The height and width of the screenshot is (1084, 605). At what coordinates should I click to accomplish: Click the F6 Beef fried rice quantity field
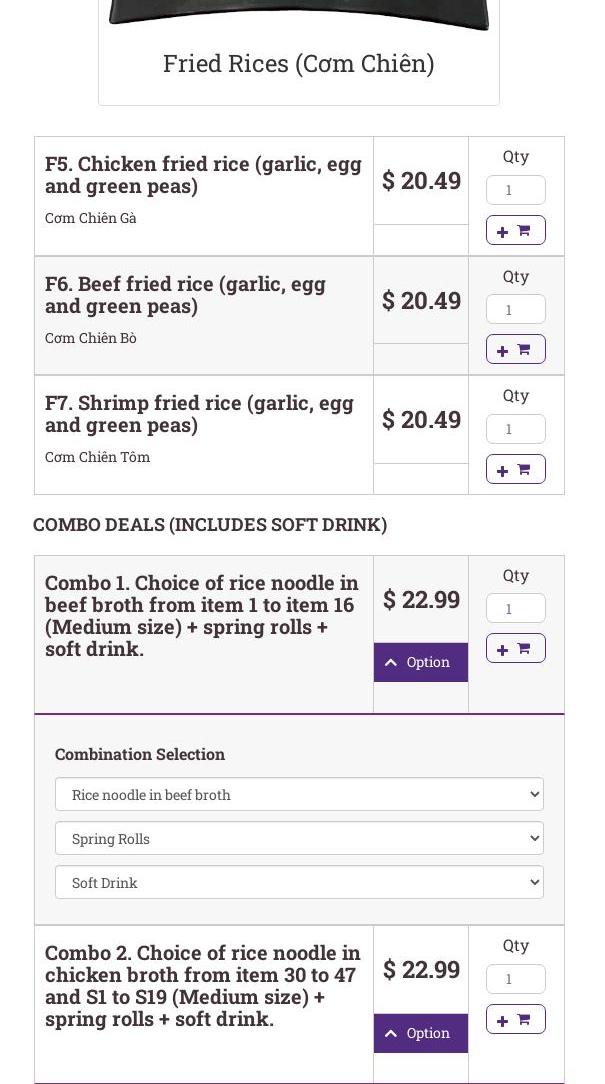(515, 309)
